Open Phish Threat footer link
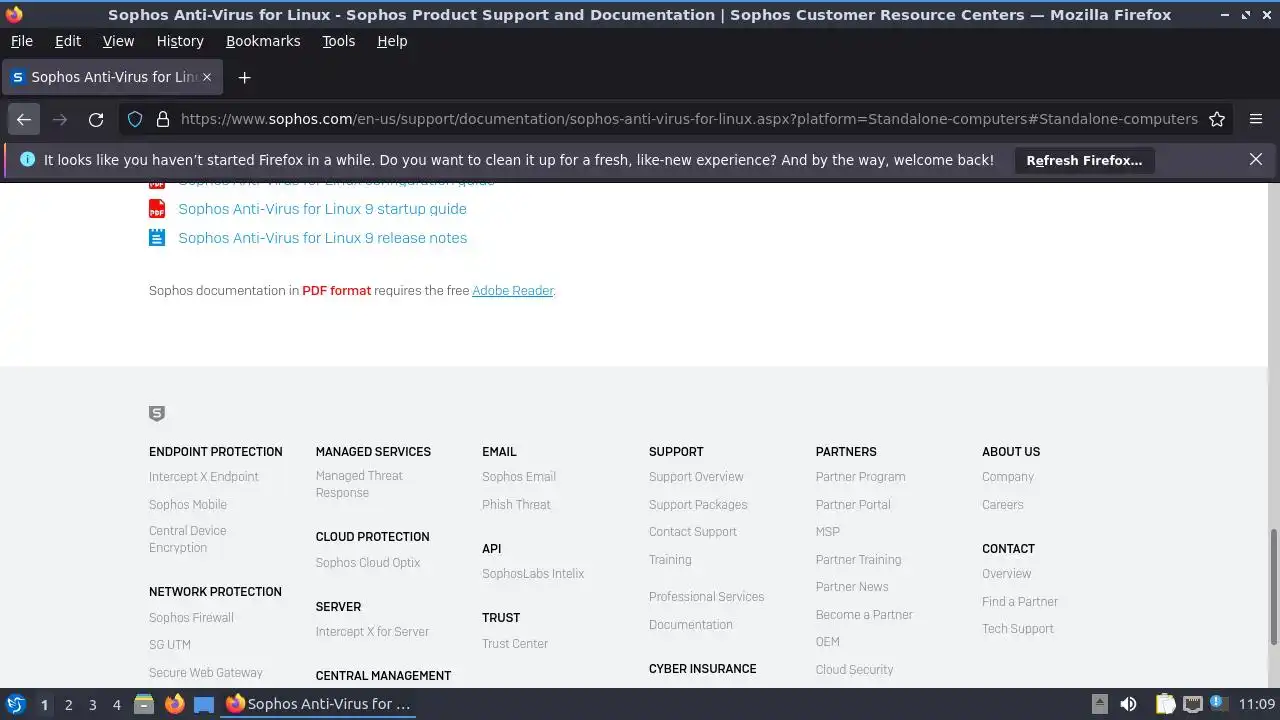 [516, 505]
